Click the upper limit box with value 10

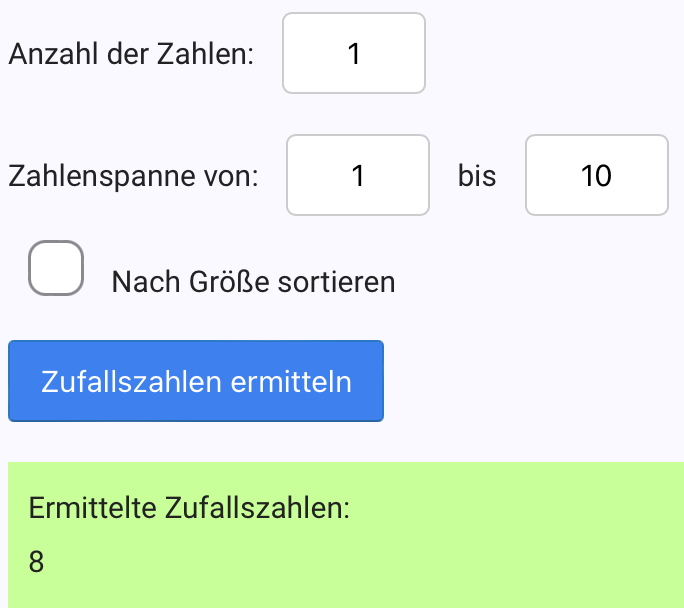pyautogui.click(x=596, y=175)
